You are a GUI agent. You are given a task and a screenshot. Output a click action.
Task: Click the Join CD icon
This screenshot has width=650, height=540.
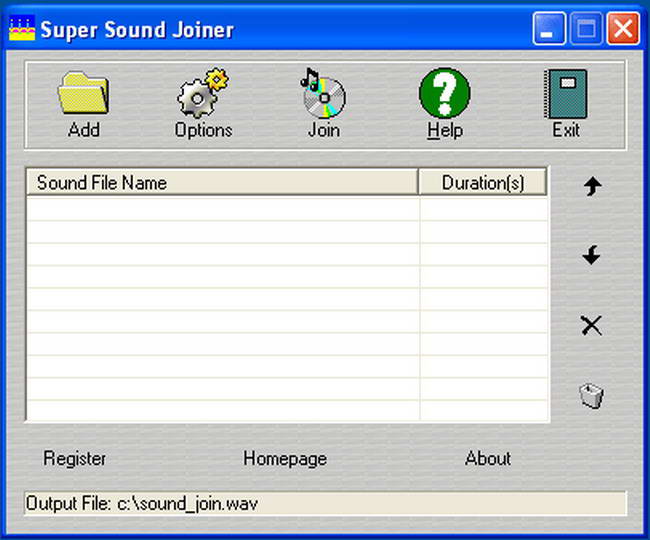[323, 93]
